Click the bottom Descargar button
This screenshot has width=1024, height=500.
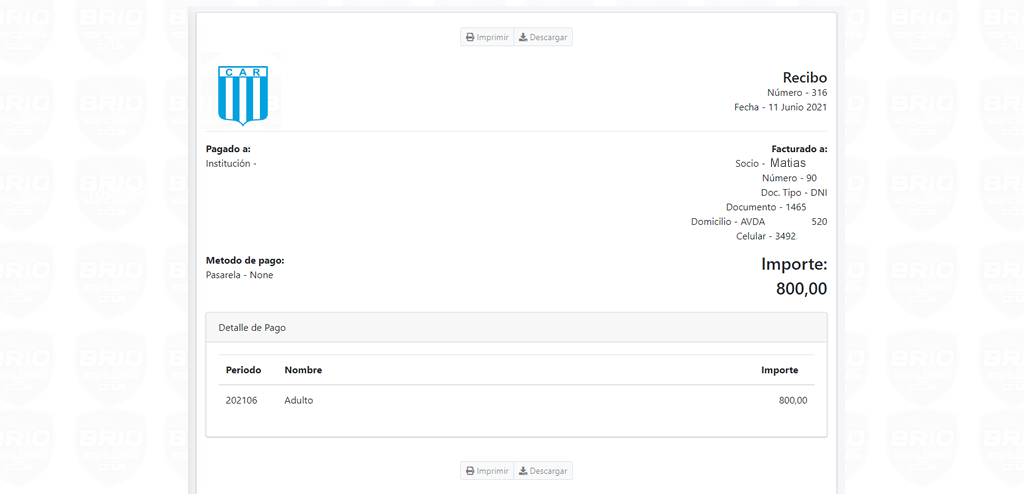(543, 471)
